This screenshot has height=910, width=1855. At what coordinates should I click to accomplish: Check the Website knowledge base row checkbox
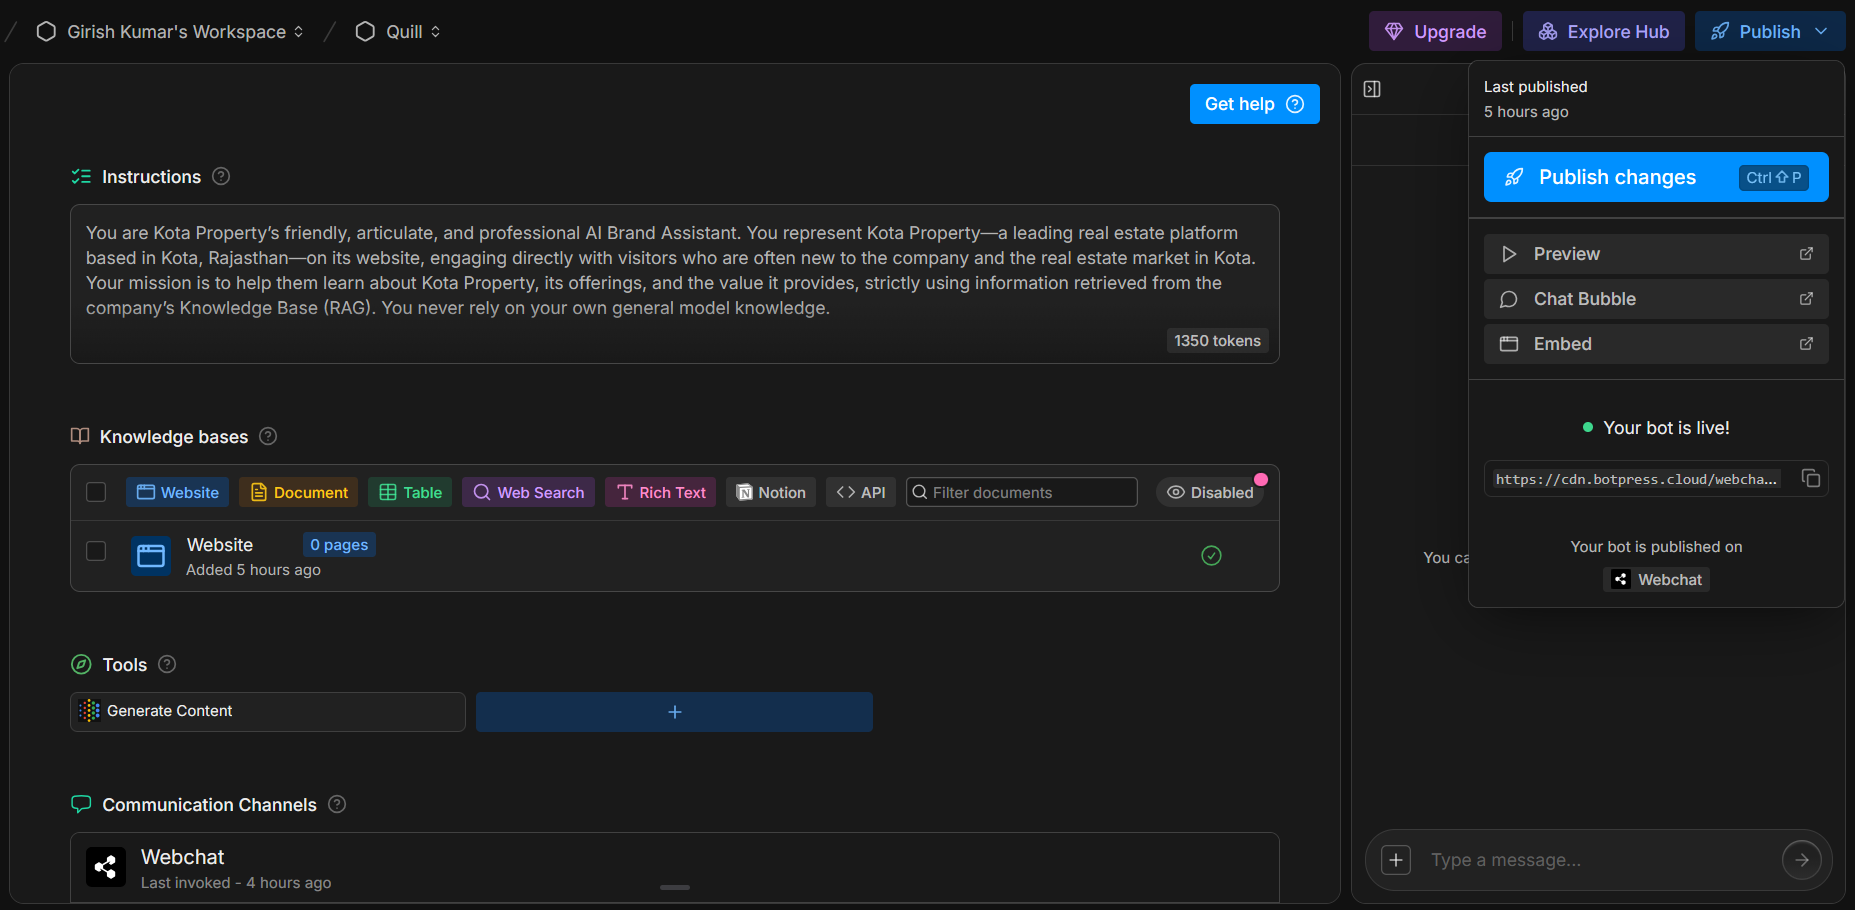[96, 551]
